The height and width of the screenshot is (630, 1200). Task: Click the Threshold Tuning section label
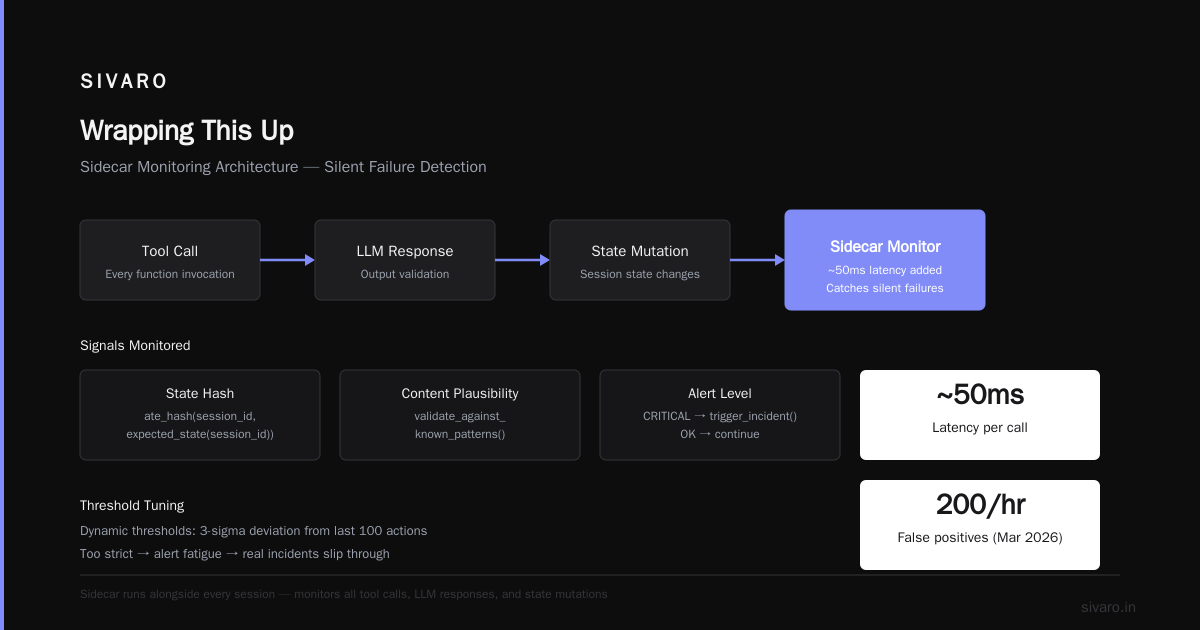coord(132,506)
